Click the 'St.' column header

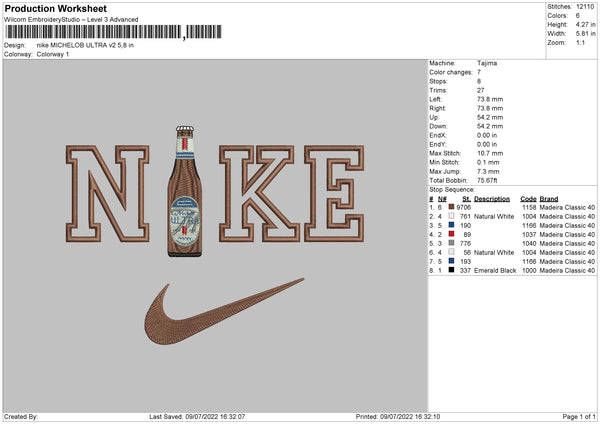click(466, 199)
